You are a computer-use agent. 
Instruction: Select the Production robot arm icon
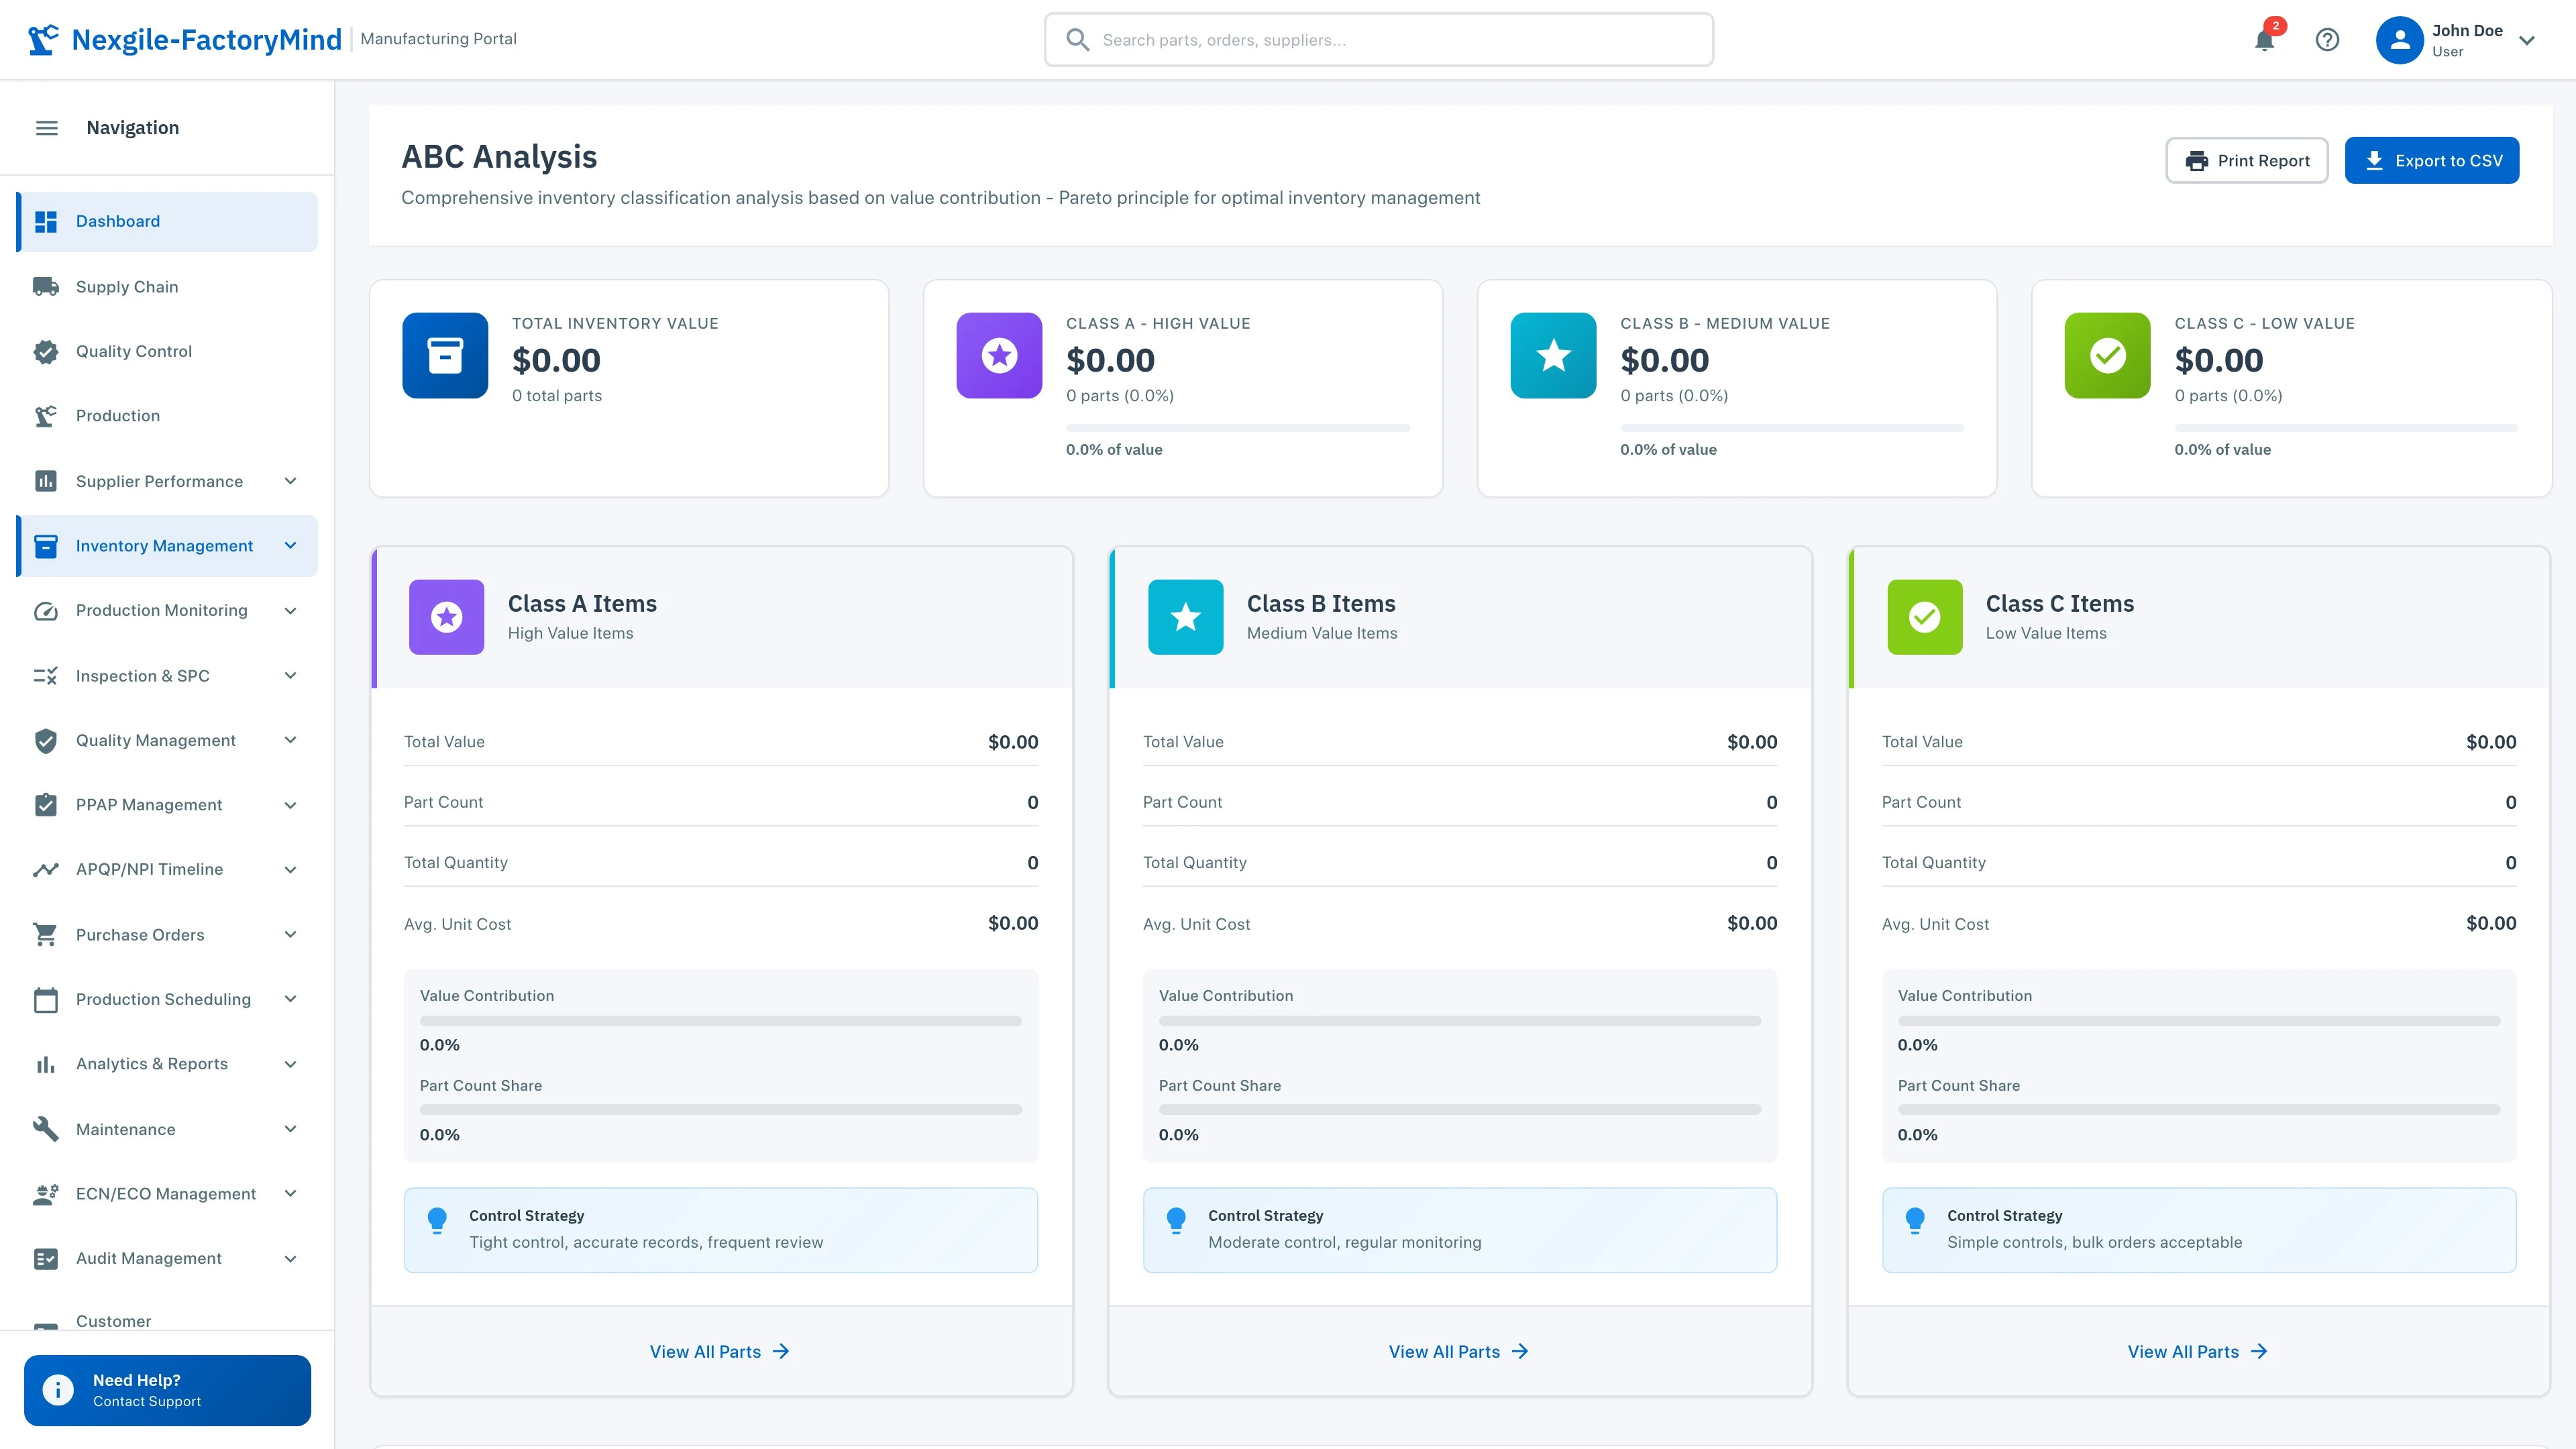coord(46,415)
